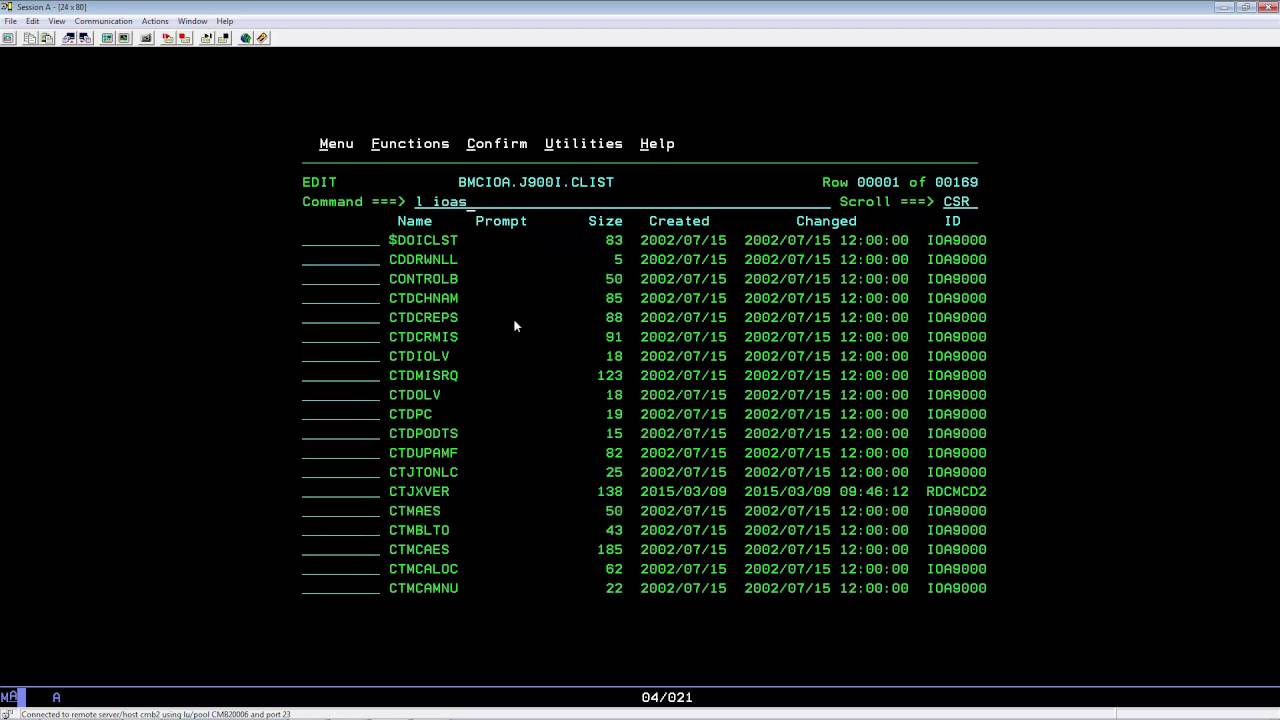
Task: Open the Display setup toolbar icon
Action: (107, 38)
